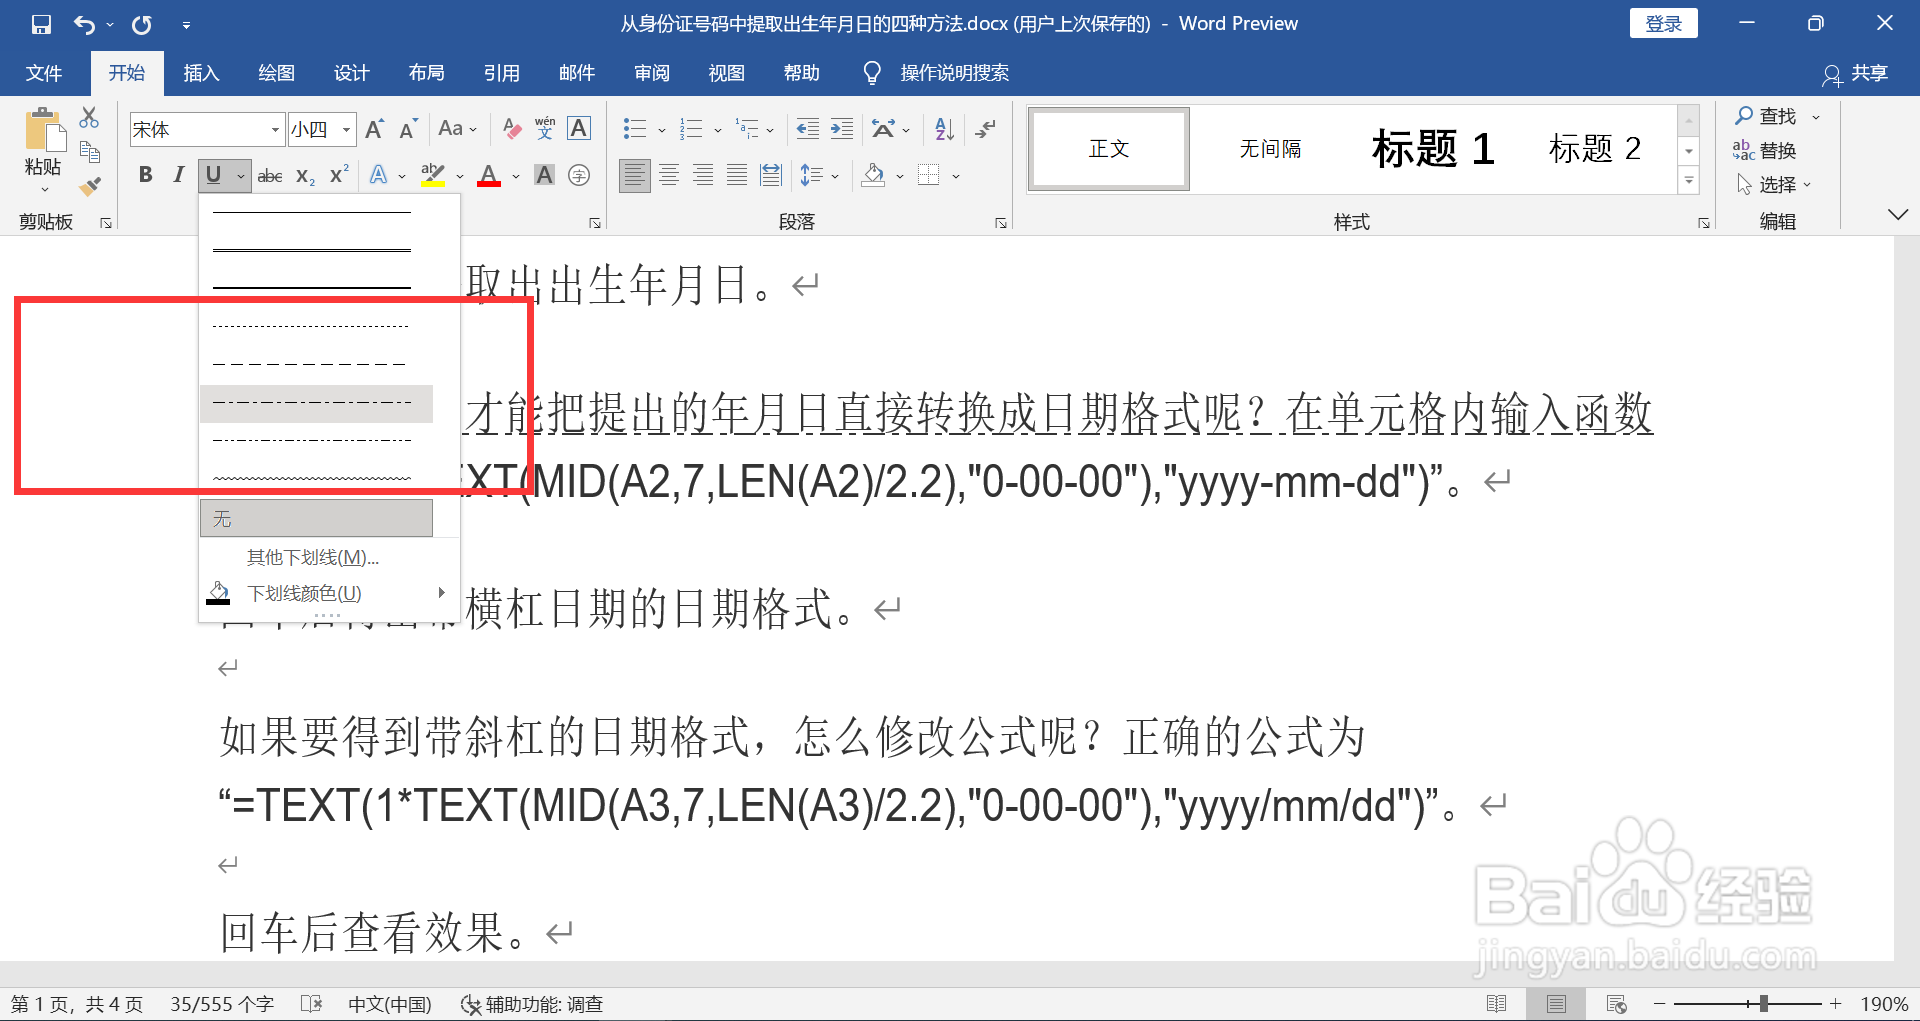Click 替换 replace button
The height and width of the screenshot is (1021, 1920).
(1765, 150)
